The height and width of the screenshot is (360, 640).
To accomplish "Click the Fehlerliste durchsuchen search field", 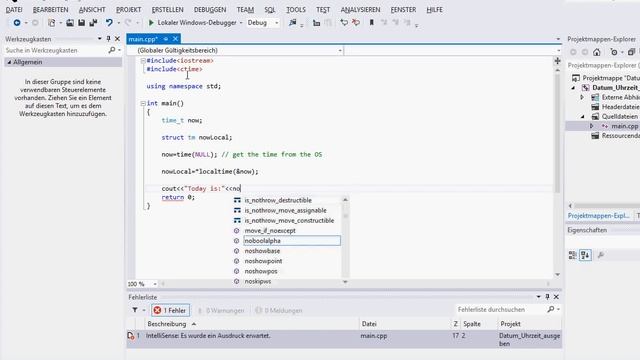I will (x=500, y=309).
